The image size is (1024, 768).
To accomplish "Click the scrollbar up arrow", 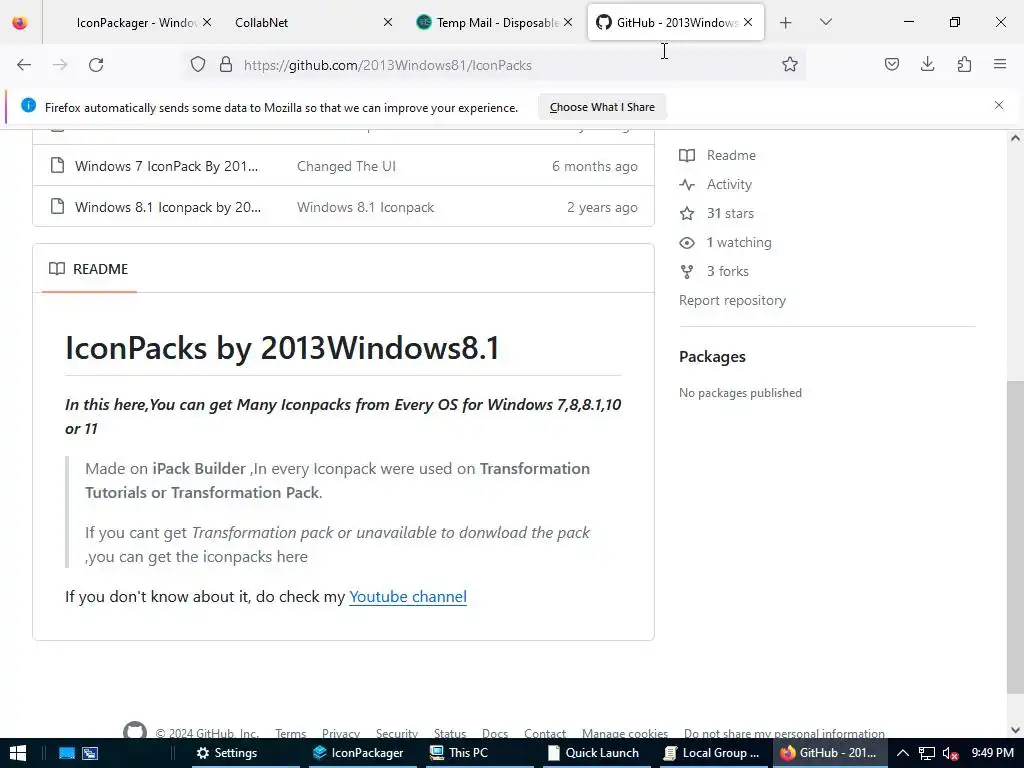I will [1015, 138].
